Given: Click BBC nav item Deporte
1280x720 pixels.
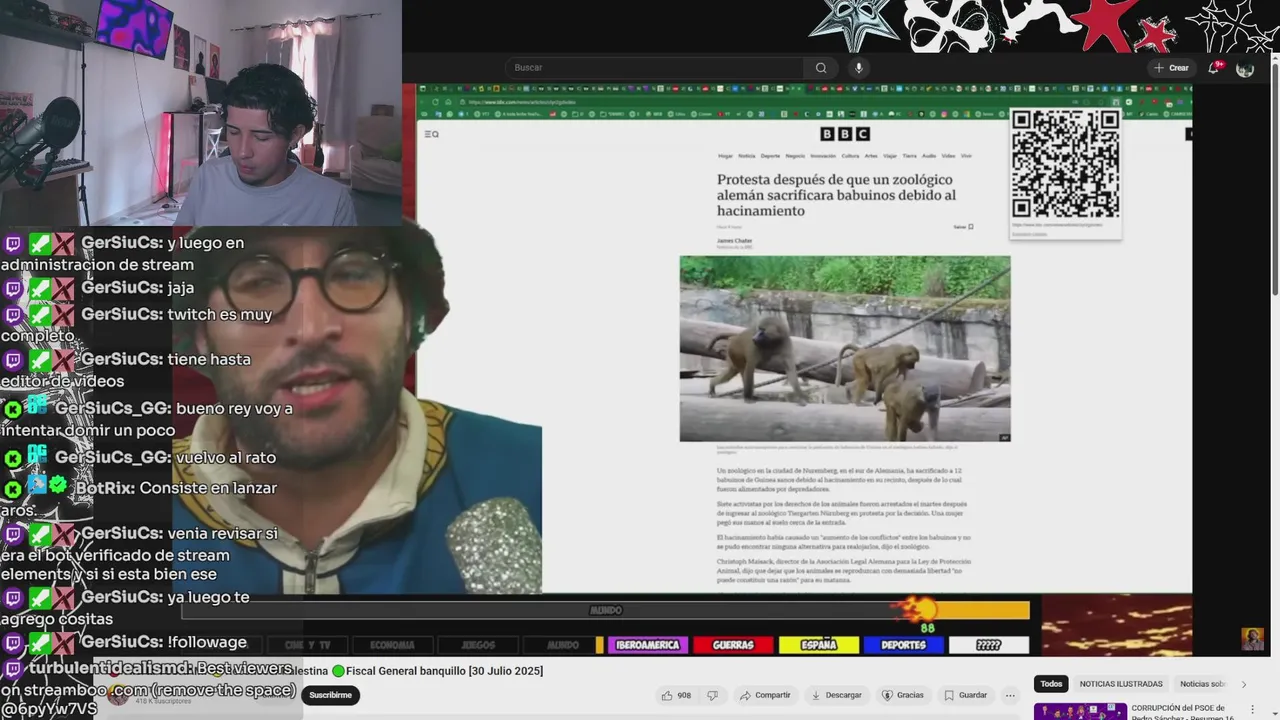Looking at the screenshot, I should (770, 156).
